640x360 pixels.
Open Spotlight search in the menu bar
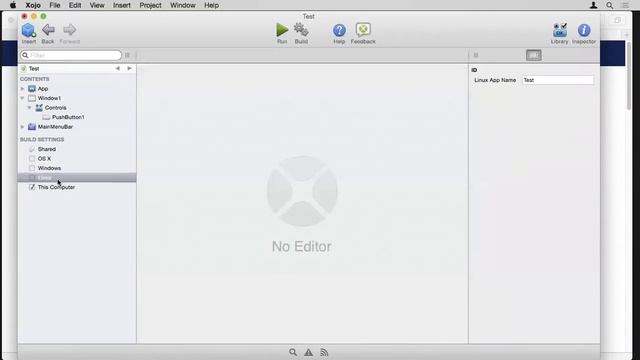click(609, 5)
